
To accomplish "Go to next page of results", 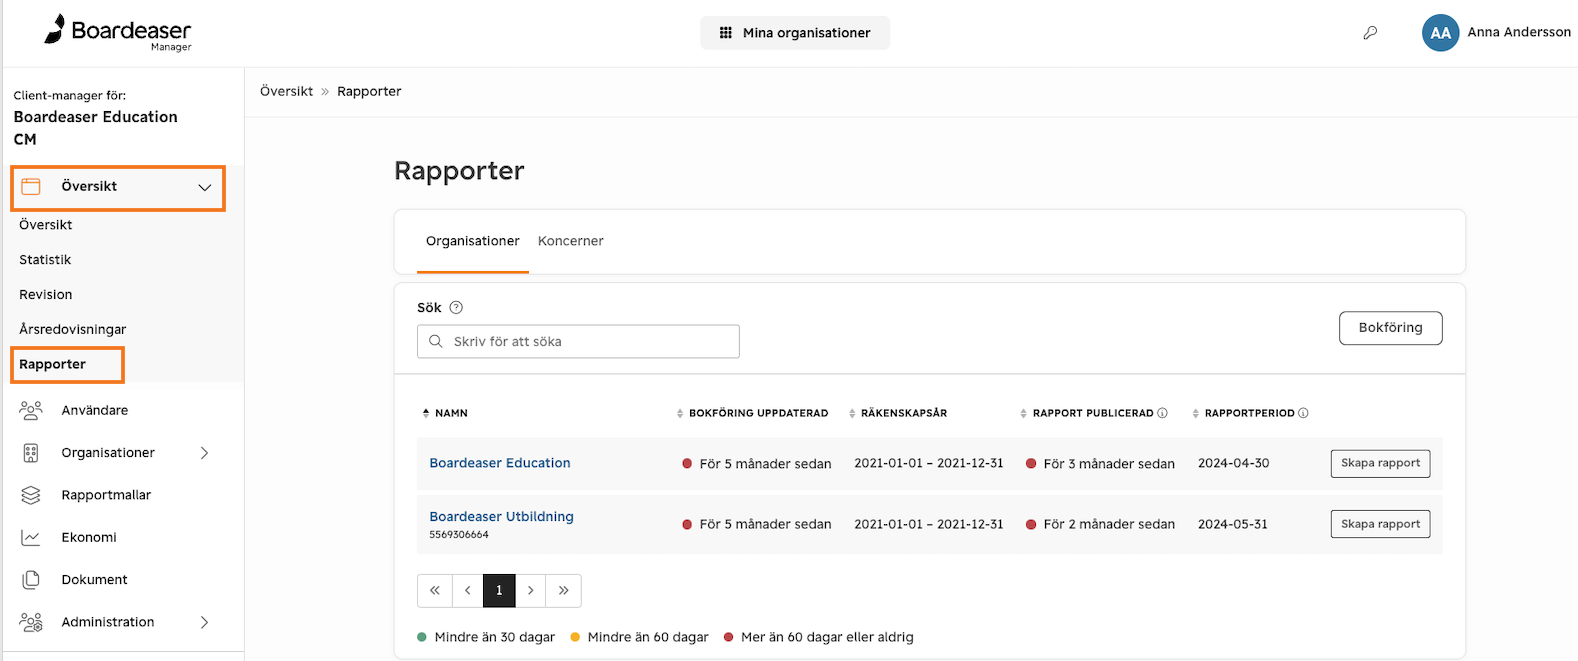I will 531,590.
